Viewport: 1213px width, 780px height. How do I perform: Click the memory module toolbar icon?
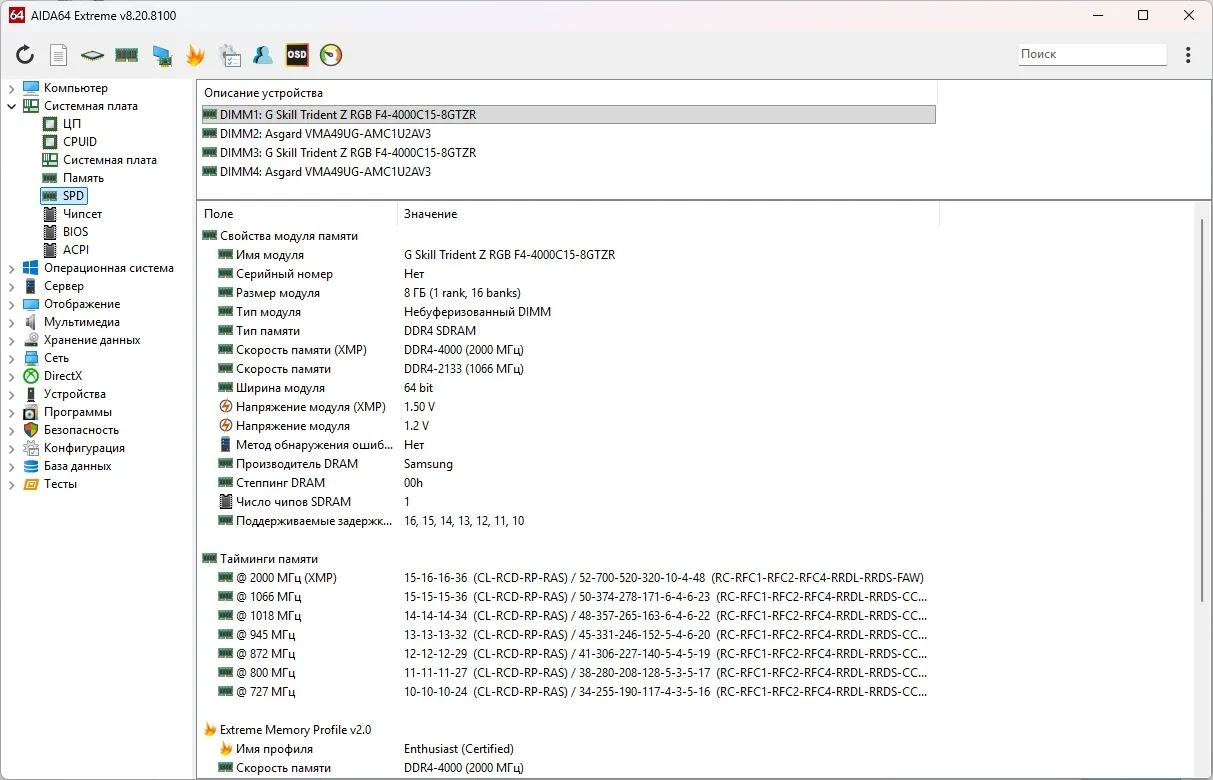[126, 55]
